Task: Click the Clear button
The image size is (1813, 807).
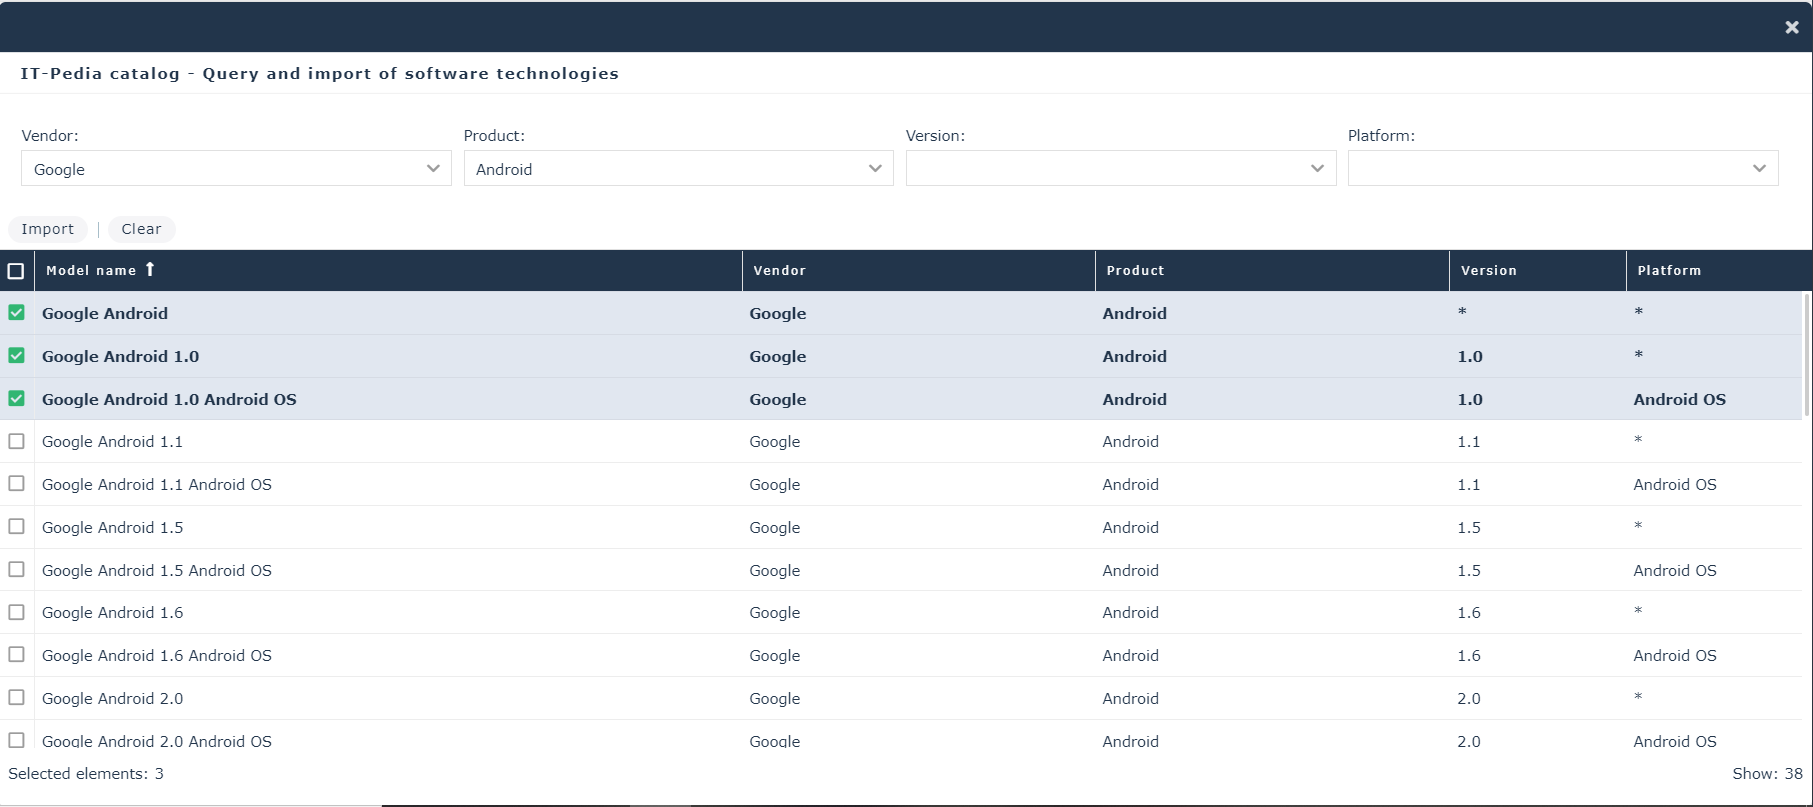Action: point(141,229)
